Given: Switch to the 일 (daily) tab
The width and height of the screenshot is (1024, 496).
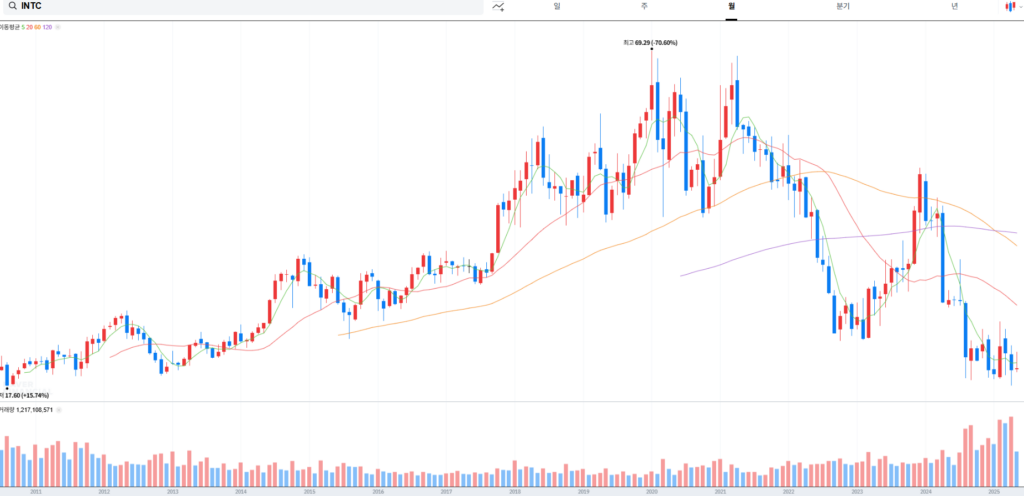Looking at the screenshot, I should click(x=556, y=6).
